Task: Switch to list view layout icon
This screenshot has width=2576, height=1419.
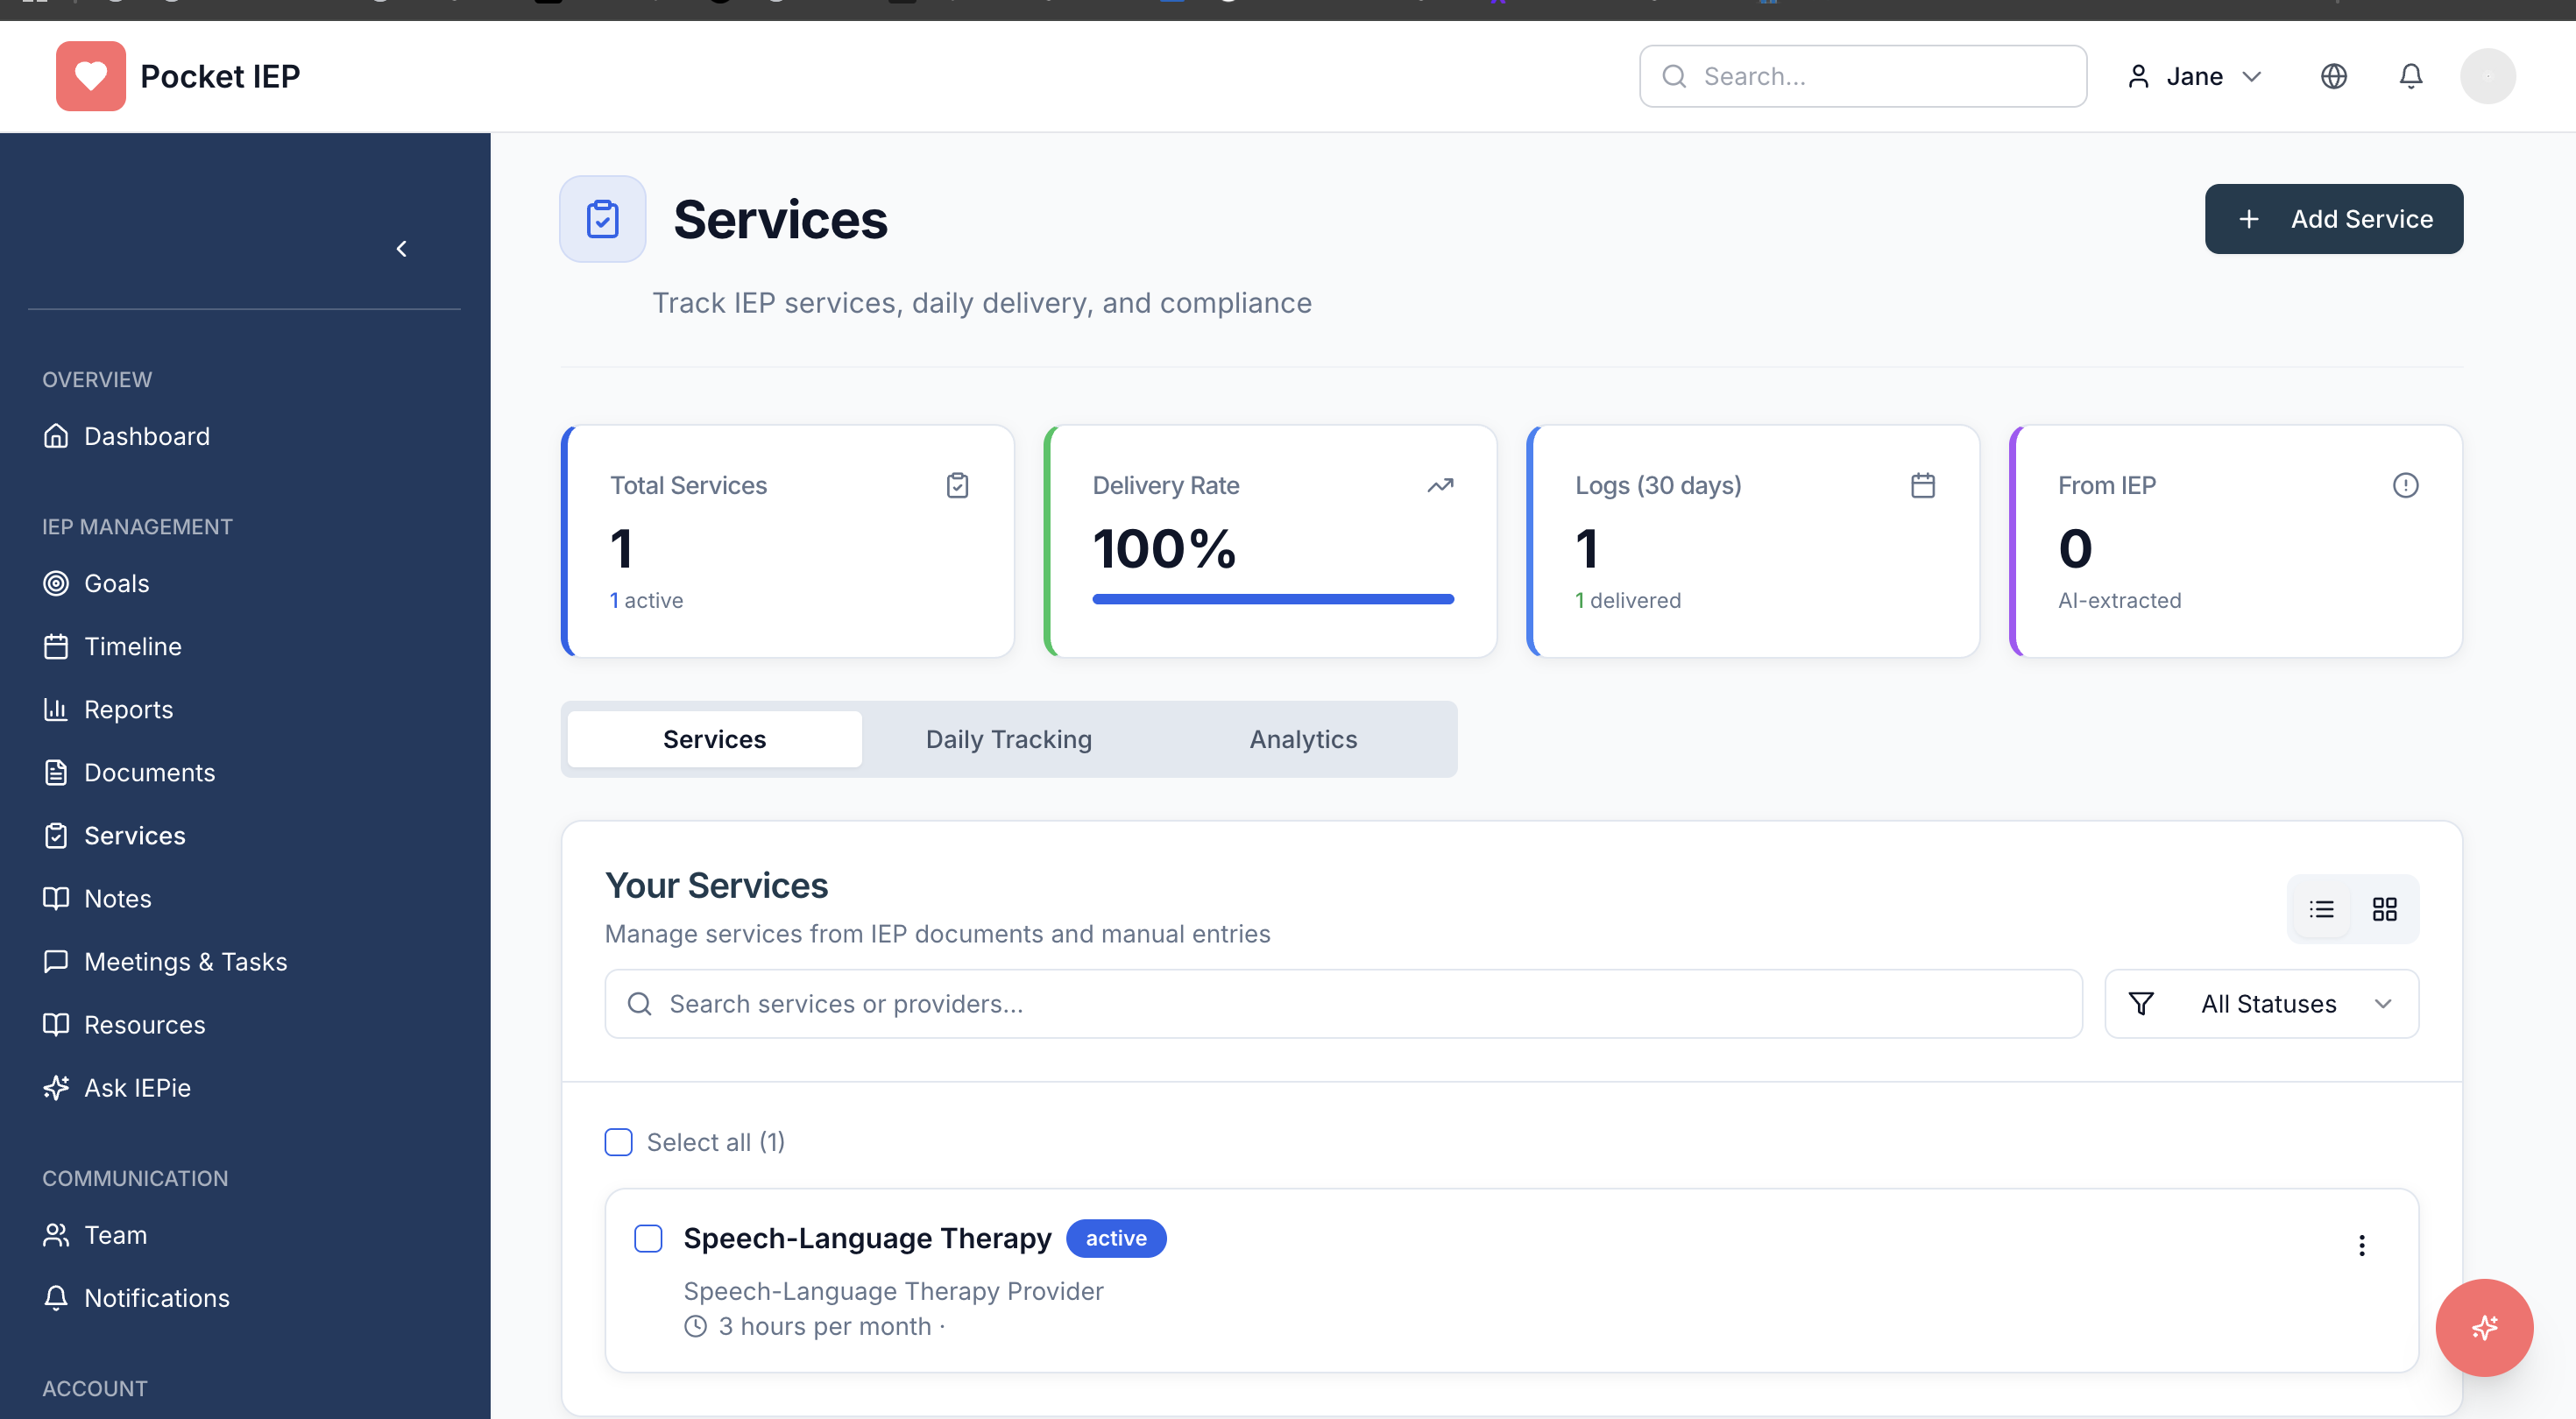Action: click(x=2321, y=909)
